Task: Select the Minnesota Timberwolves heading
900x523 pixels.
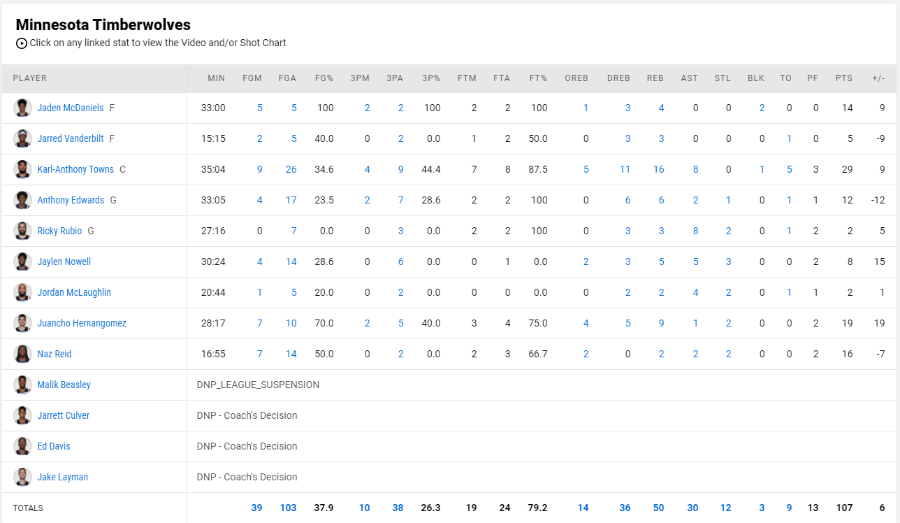Action: [x=103, y=25]
